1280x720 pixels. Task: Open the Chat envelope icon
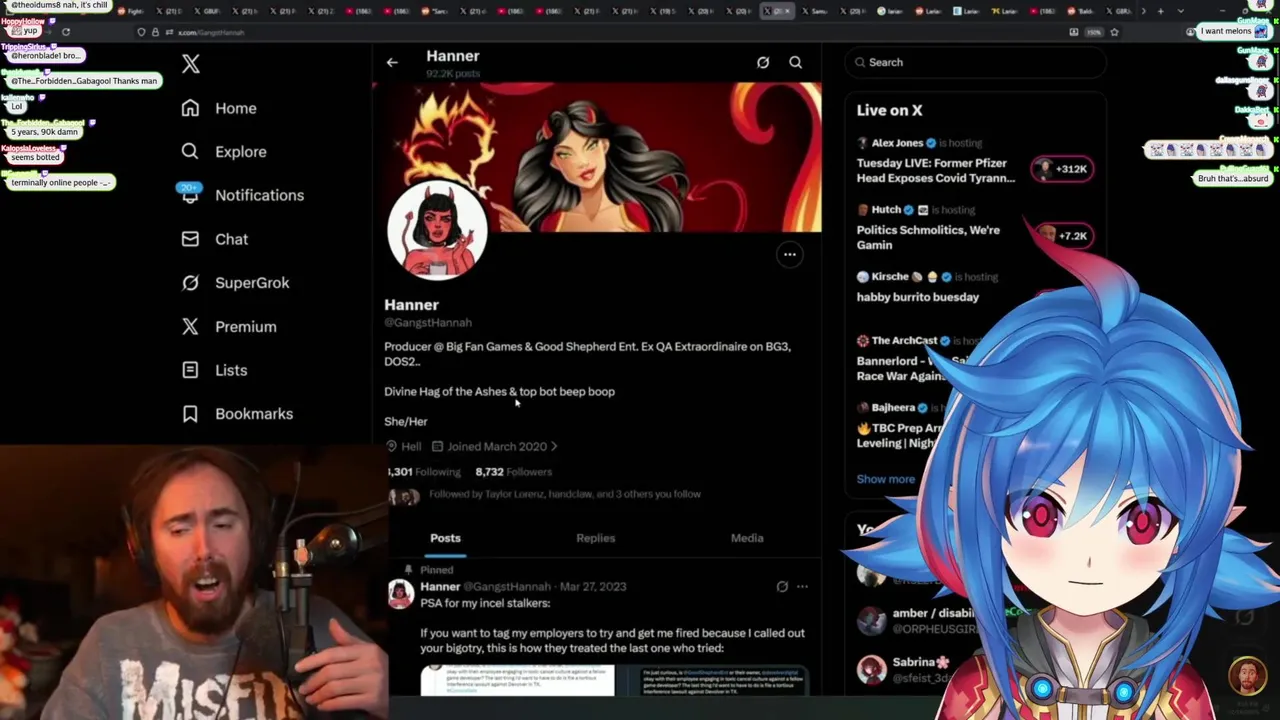[x=190, y=239]
